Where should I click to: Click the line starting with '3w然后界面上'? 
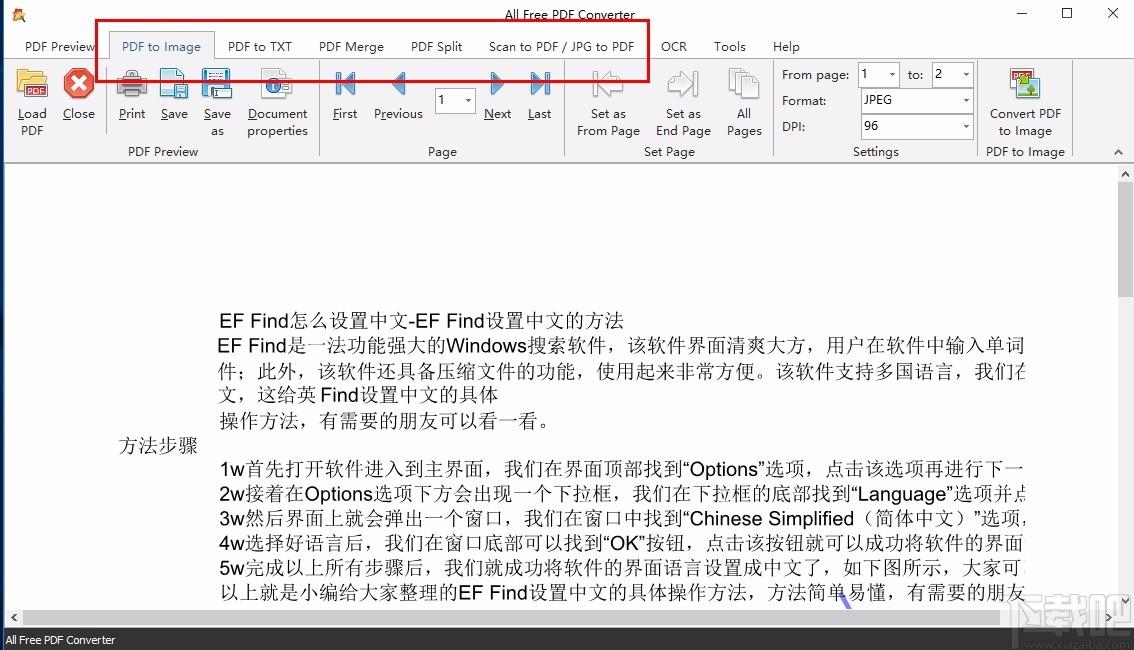tap(622, 518)
